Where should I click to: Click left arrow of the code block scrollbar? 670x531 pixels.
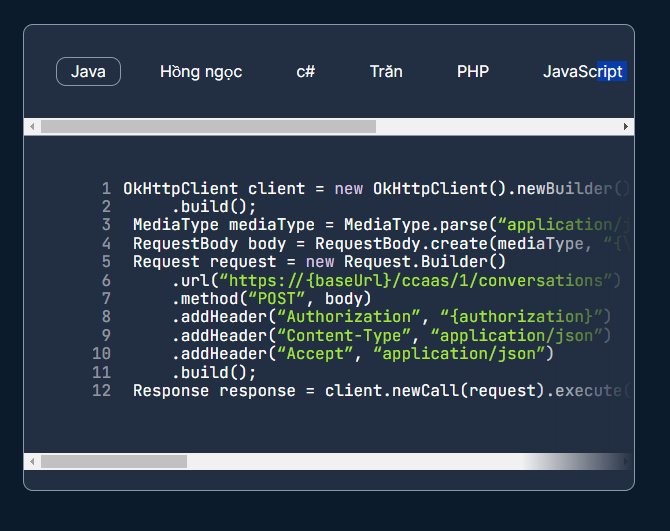pos(32,462)
